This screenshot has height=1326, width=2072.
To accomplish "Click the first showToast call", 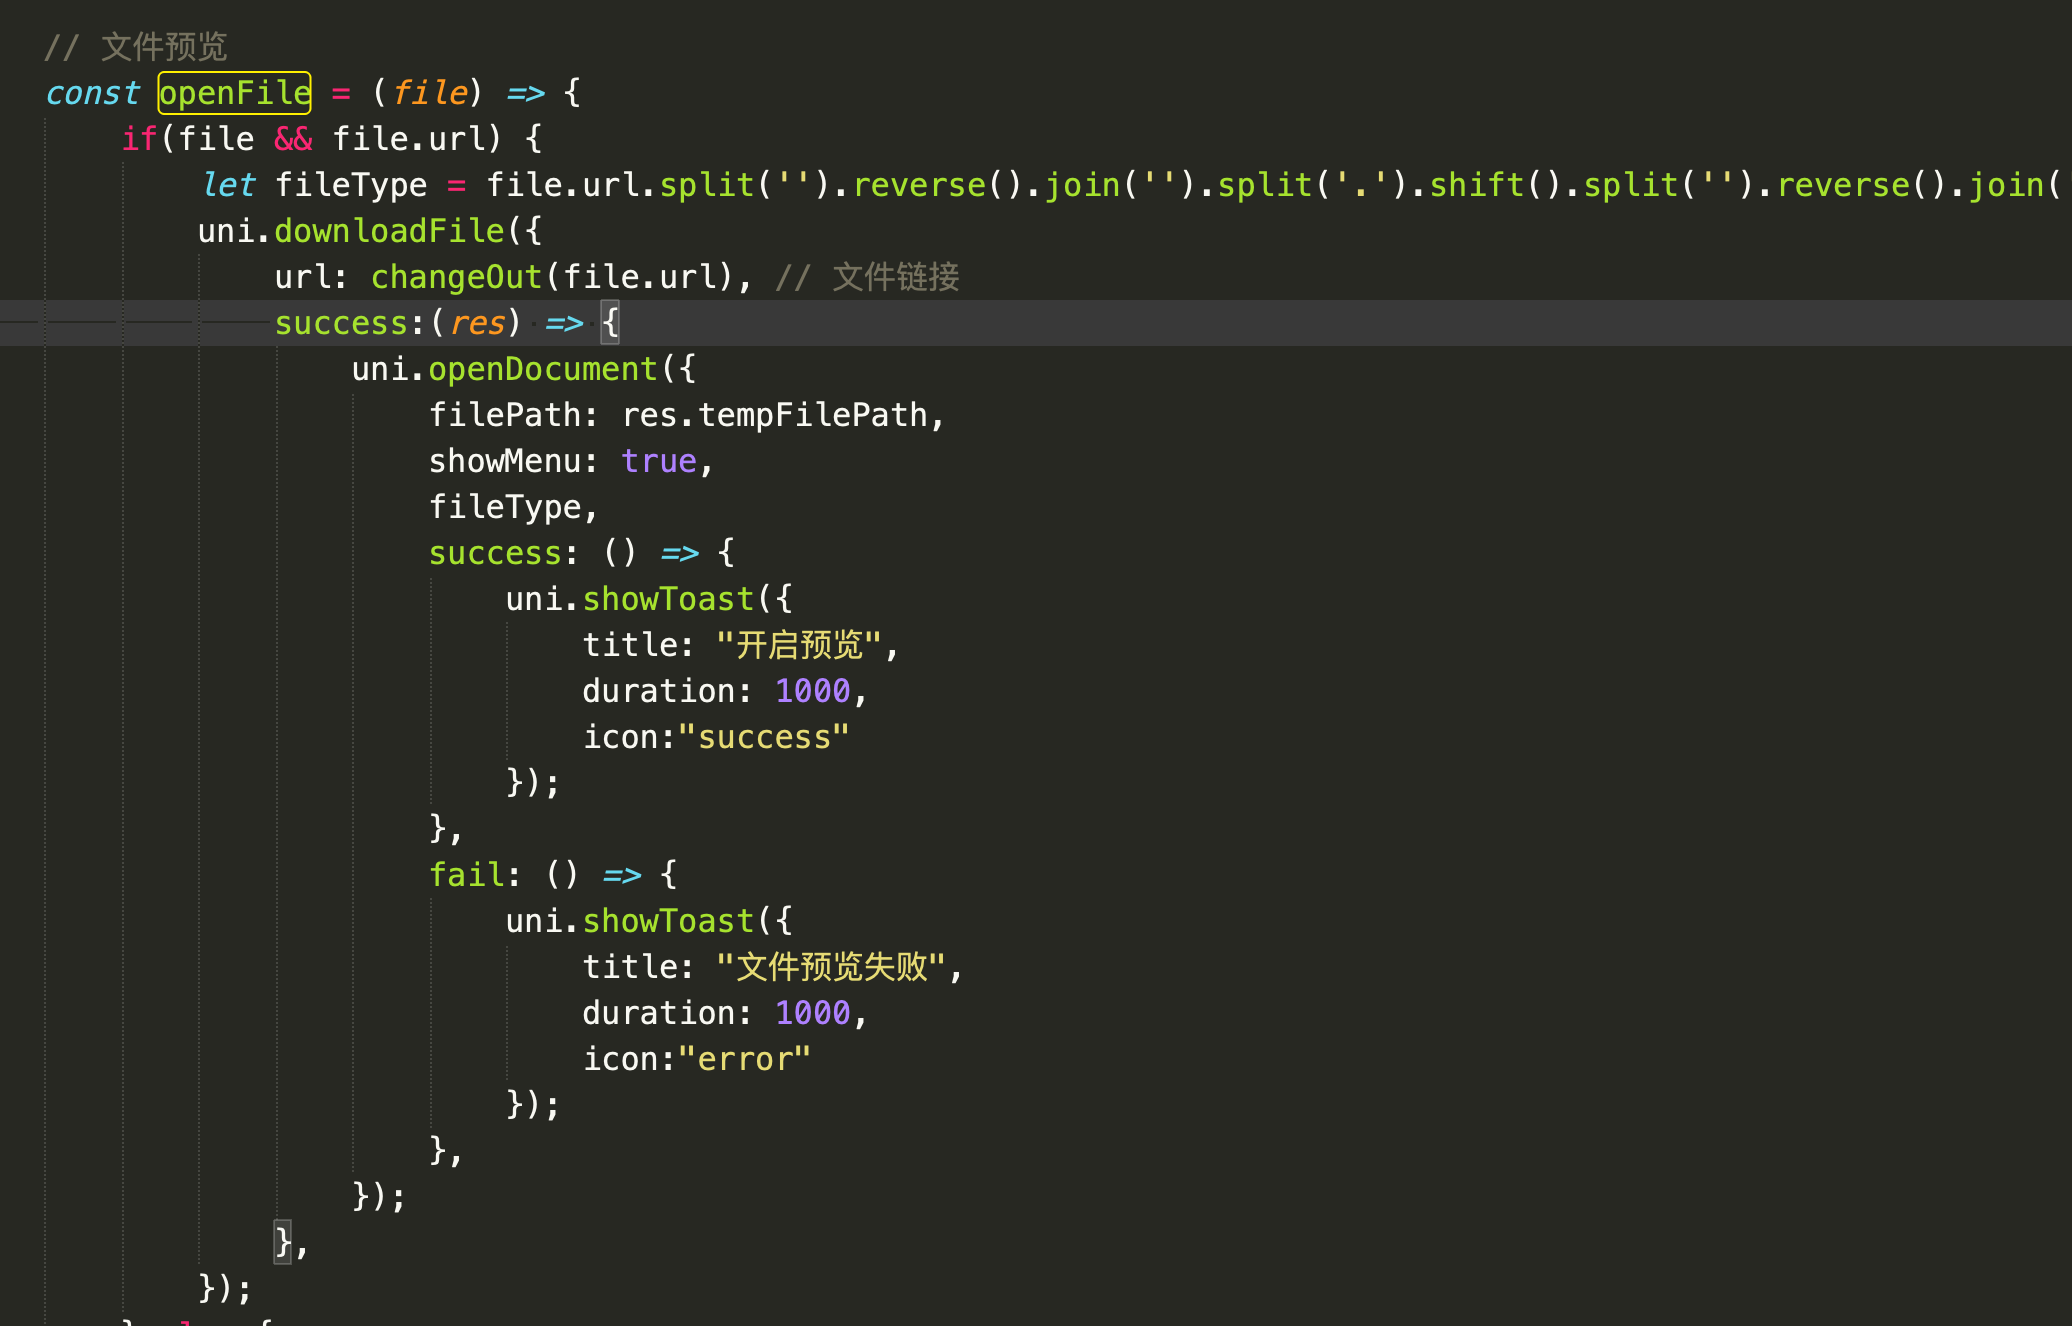I will pos(667,599).
